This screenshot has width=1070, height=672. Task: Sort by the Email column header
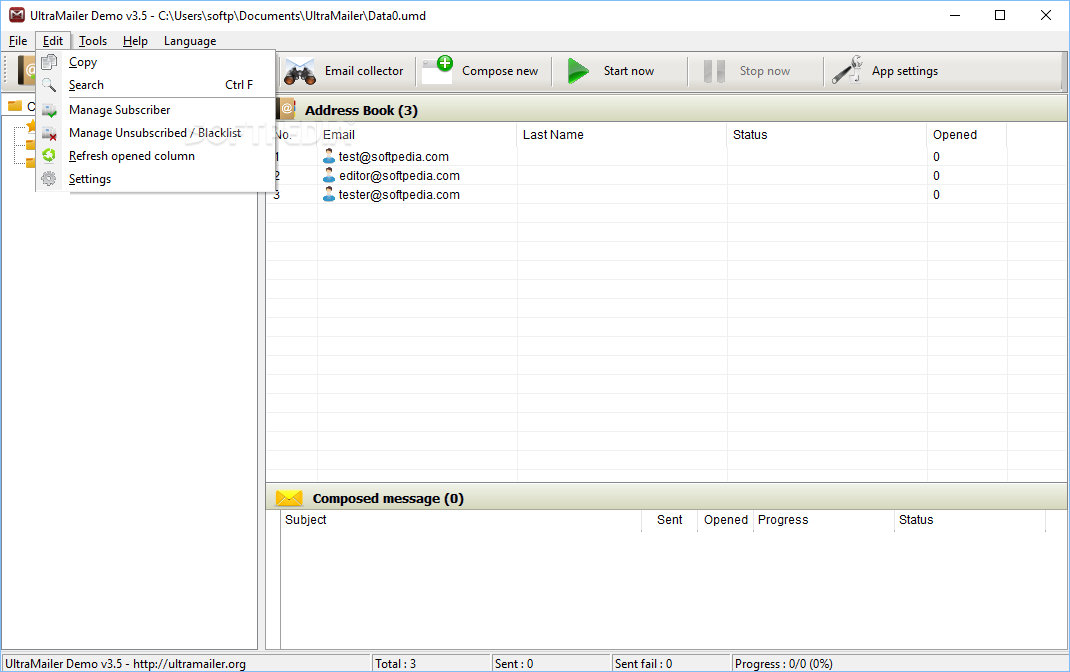click(x=417, y=134)
